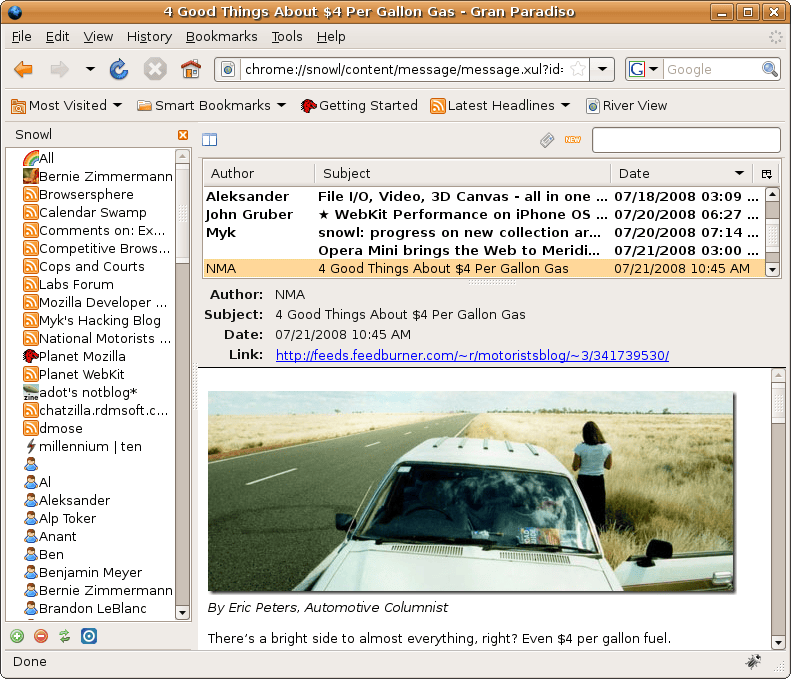Image resolution: width=791 pixels, height=679 pixels.
Task: Click the pencil mark-read icon
Action: (547, 140)
